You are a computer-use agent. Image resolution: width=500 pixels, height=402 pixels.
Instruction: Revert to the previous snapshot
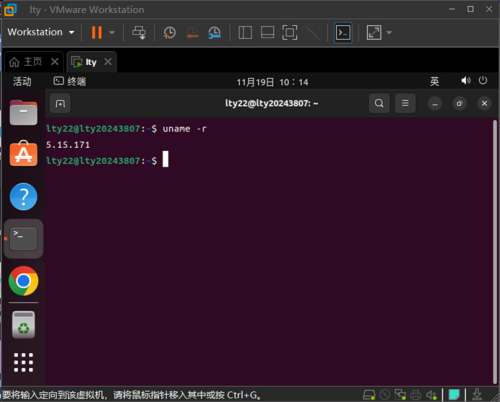click(192, 33)
